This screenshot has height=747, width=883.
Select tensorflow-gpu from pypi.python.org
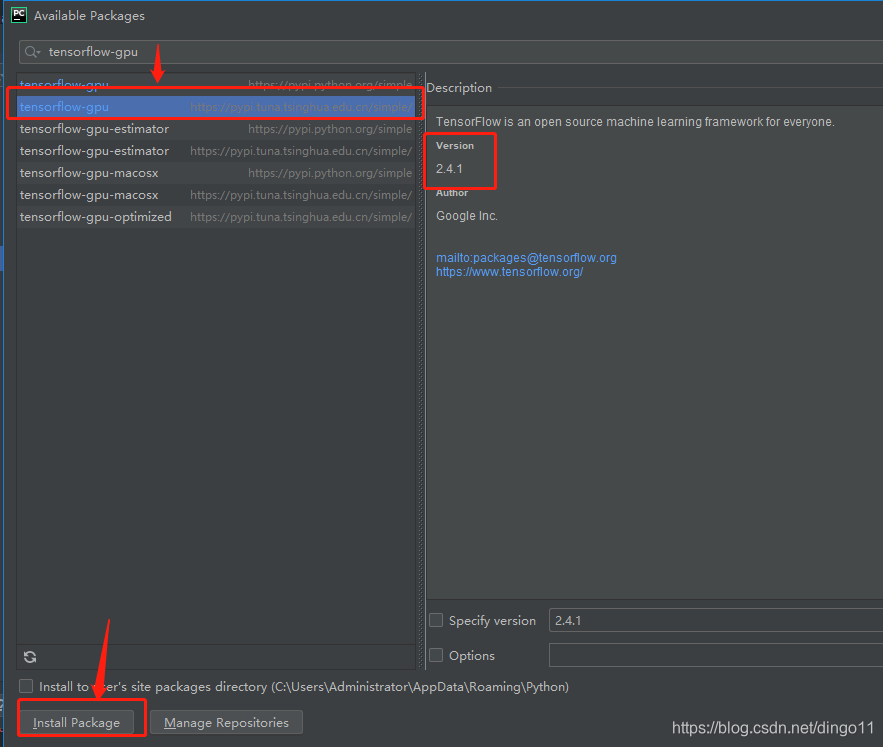(x=216, y=85)
